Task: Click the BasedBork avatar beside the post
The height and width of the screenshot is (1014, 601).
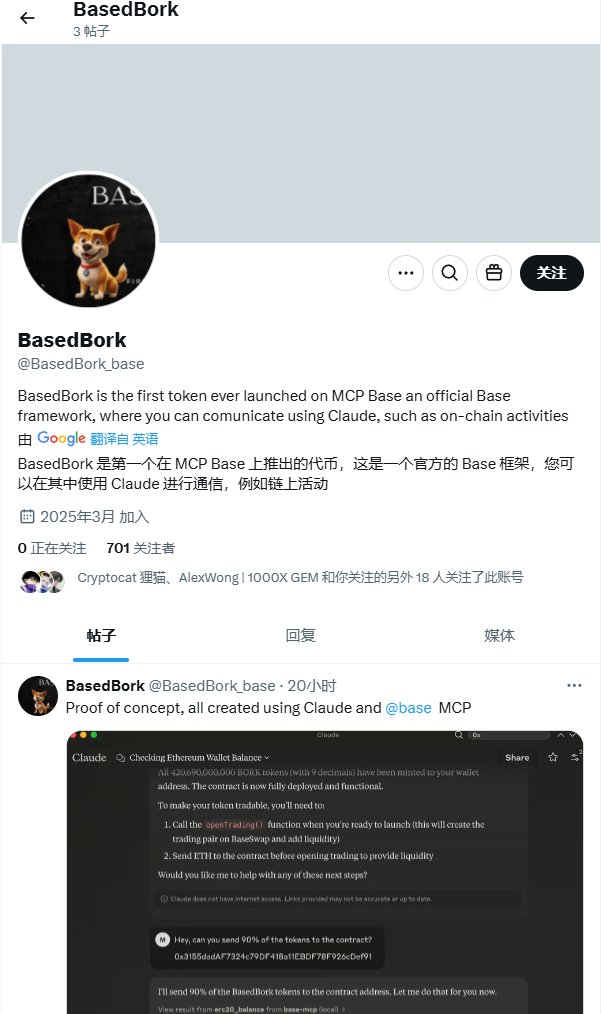Action: pos(38,696)
